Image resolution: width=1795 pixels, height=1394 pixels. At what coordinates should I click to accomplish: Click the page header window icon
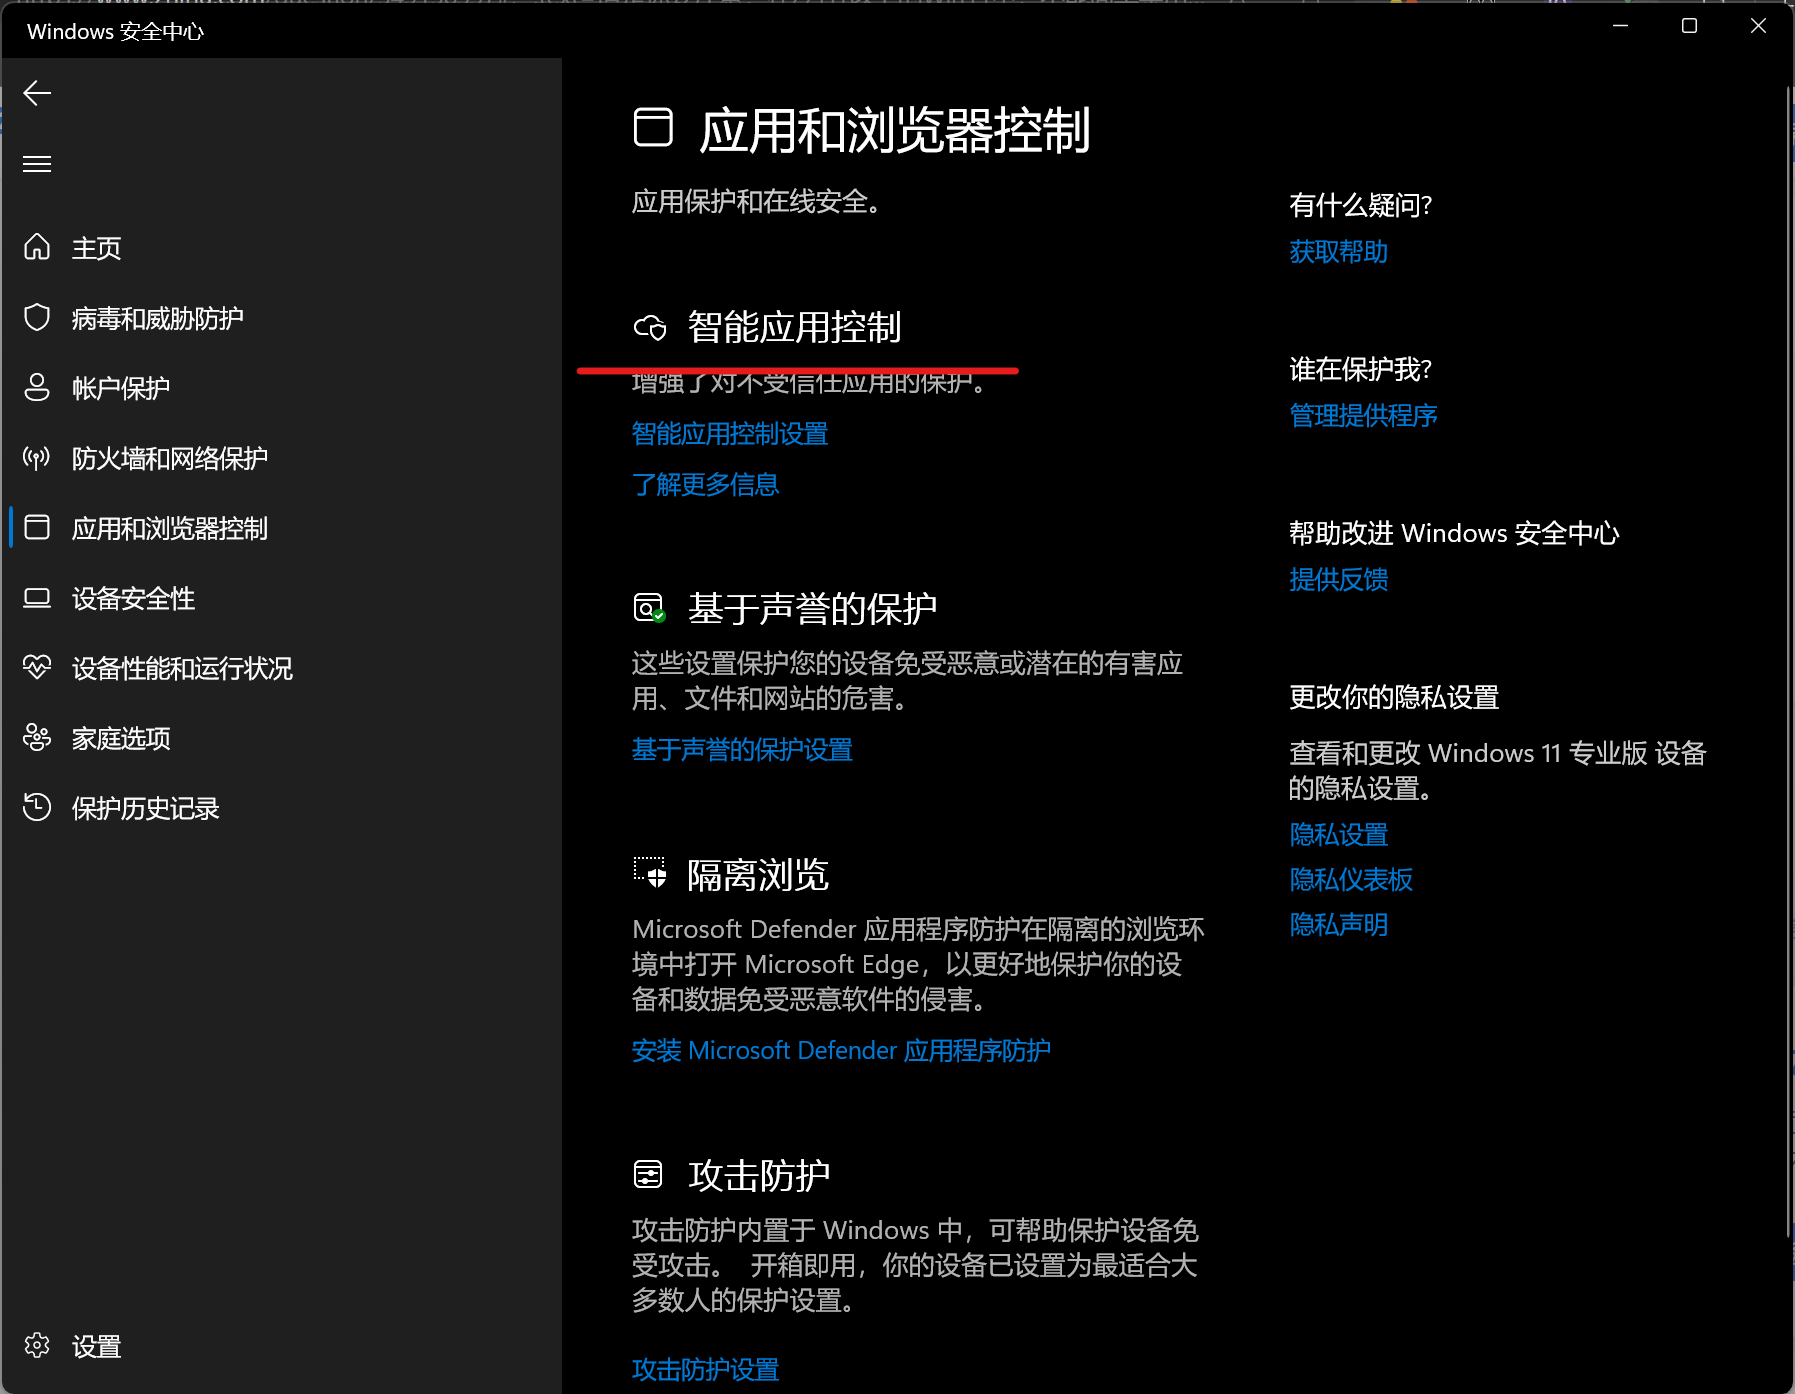pos(653,128)
